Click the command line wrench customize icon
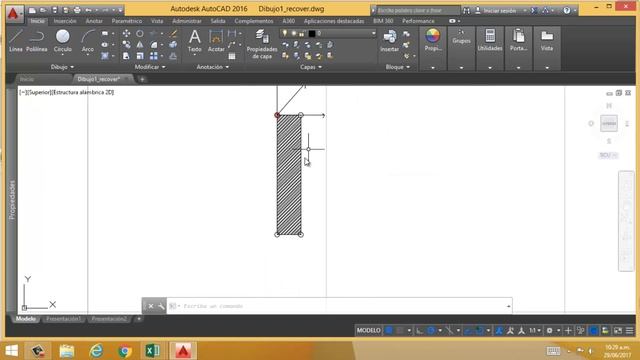Screen dimensions: 640x360 pyautogui.click(x=161, y=306)
